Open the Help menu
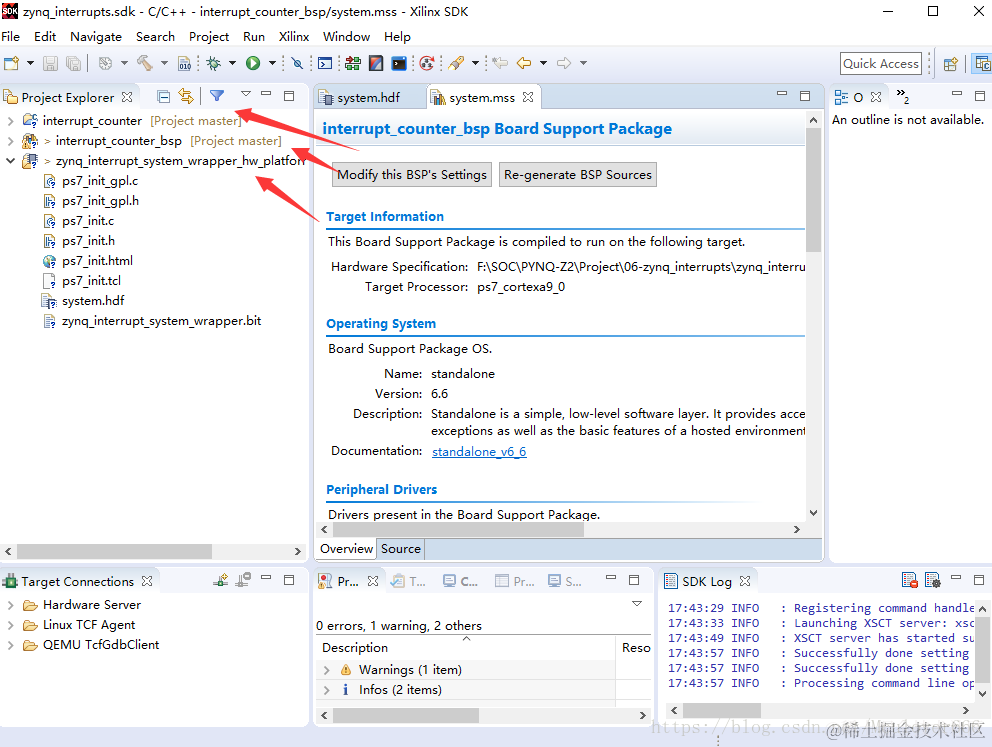 (x=397, y=37)
